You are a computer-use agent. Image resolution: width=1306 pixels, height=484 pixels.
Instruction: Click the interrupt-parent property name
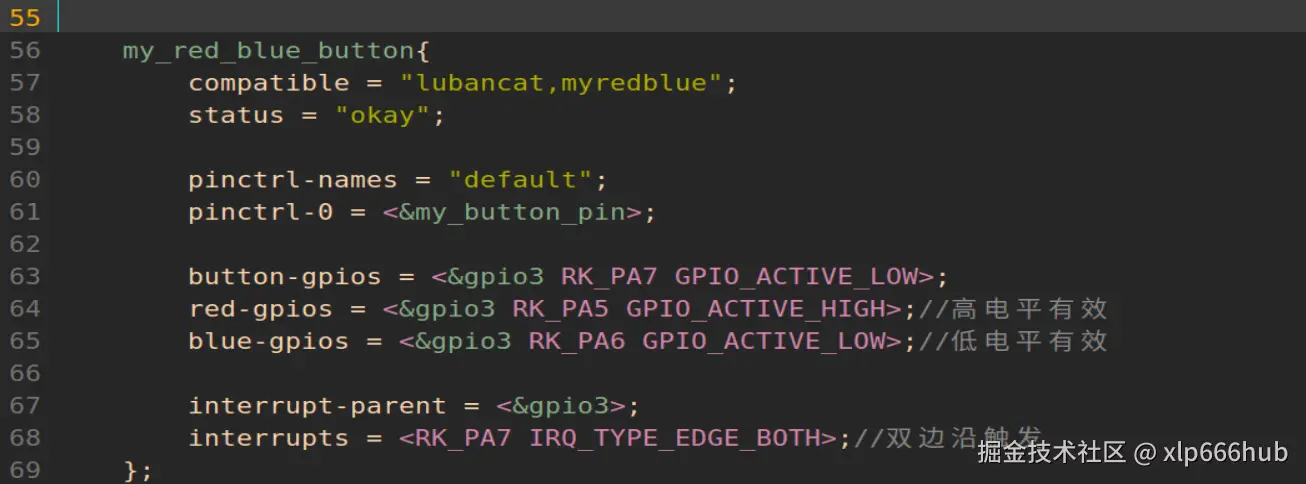pyautogui.click(x=317, y=406)
